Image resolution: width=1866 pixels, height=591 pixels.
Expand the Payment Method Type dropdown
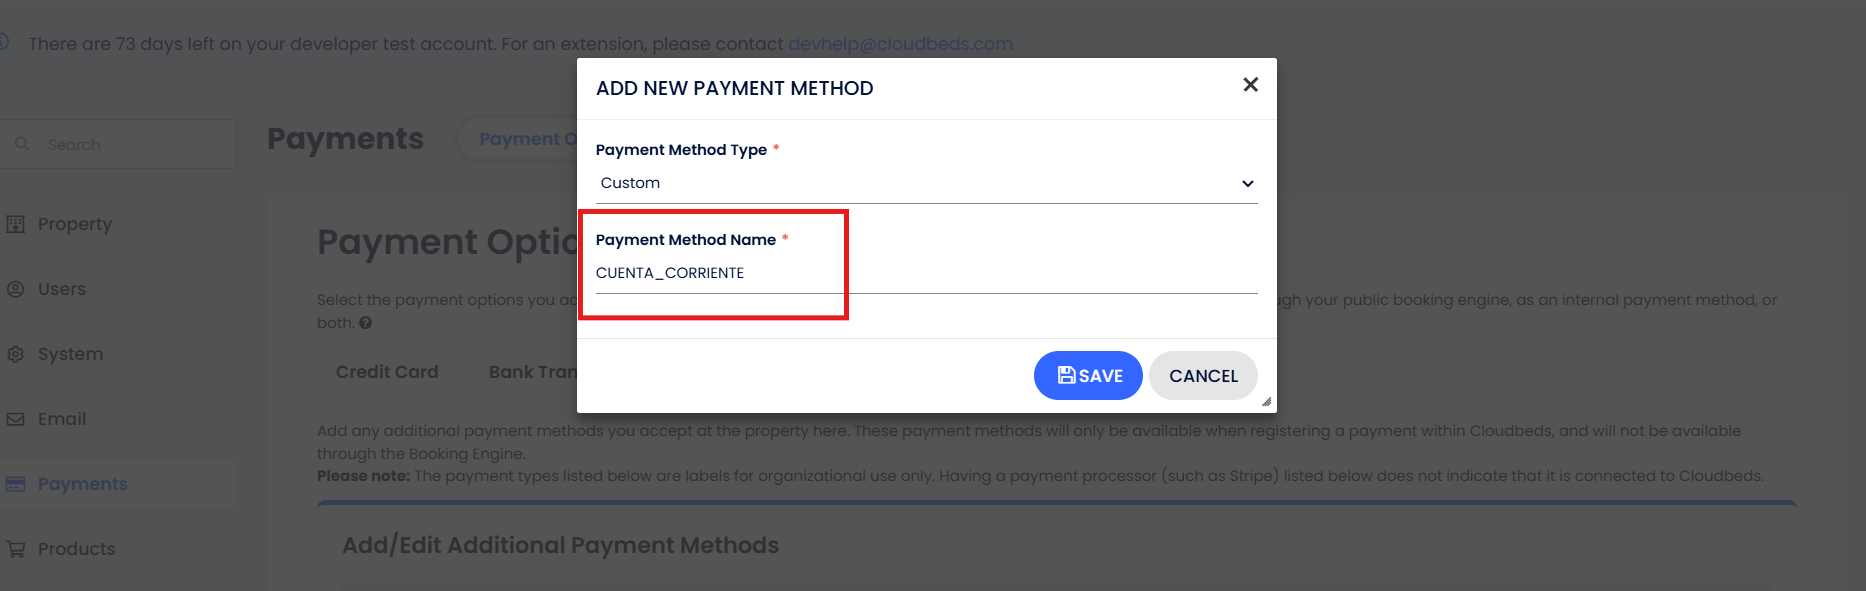coord(926,183)
